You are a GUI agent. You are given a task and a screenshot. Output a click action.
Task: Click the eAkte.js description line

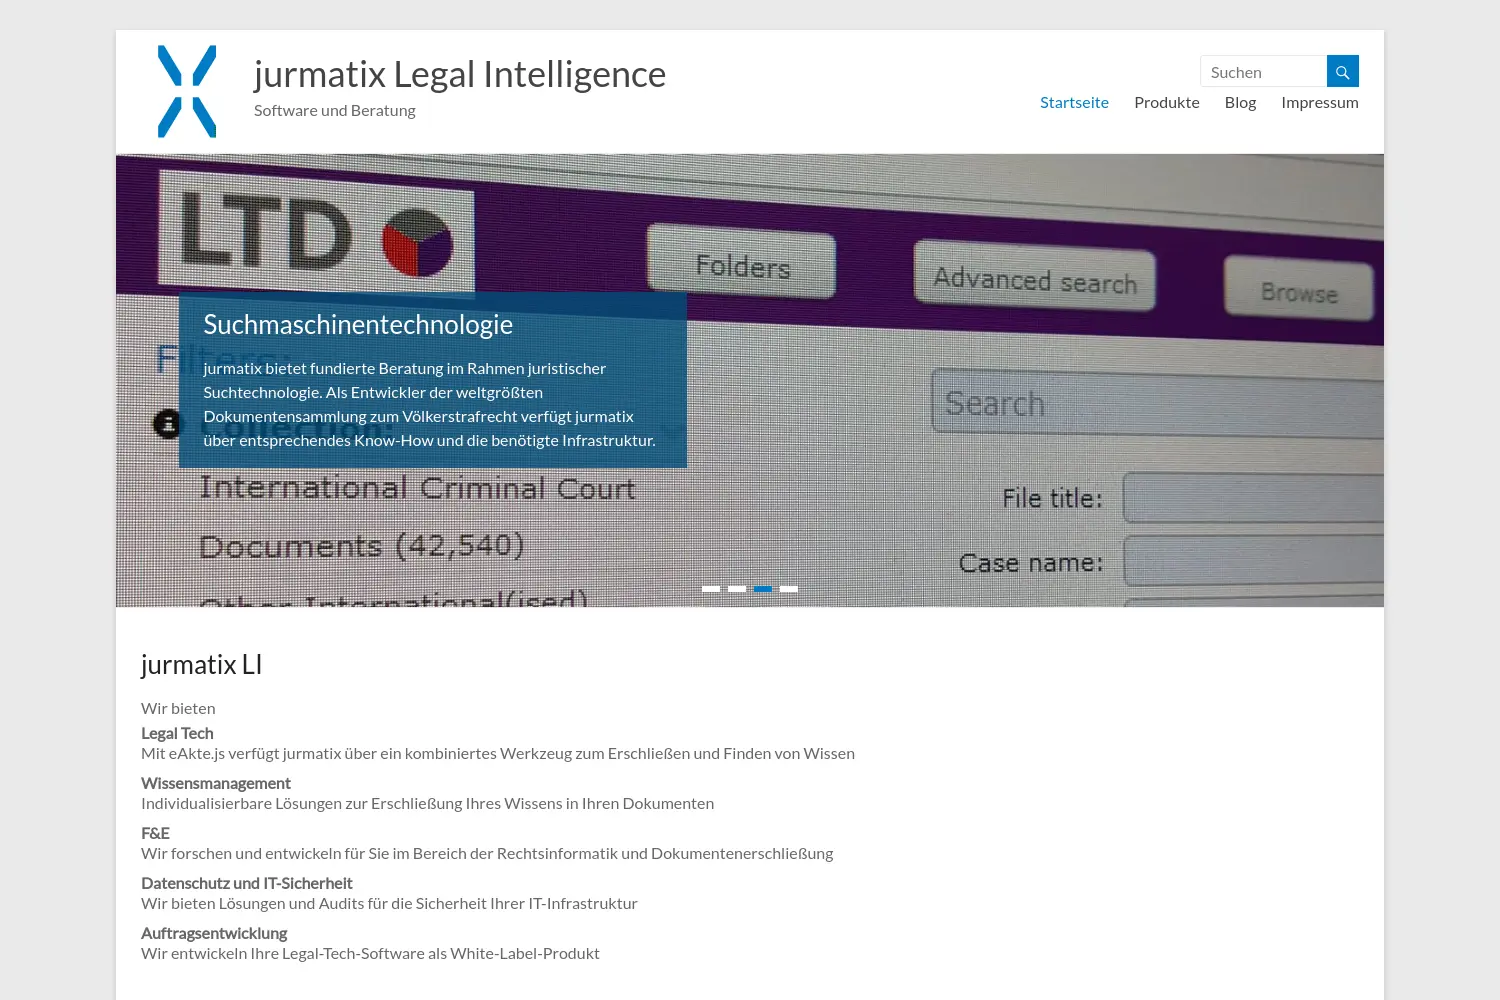point(498,753)
